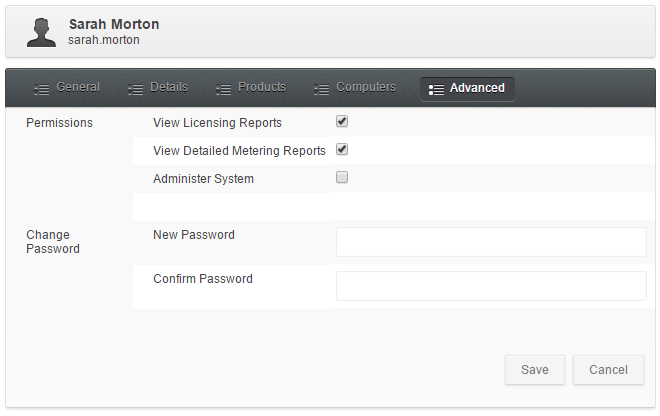660x416 pixels.
Task: Enable the Administer System checkbox
Action: [x=342, y=177]
